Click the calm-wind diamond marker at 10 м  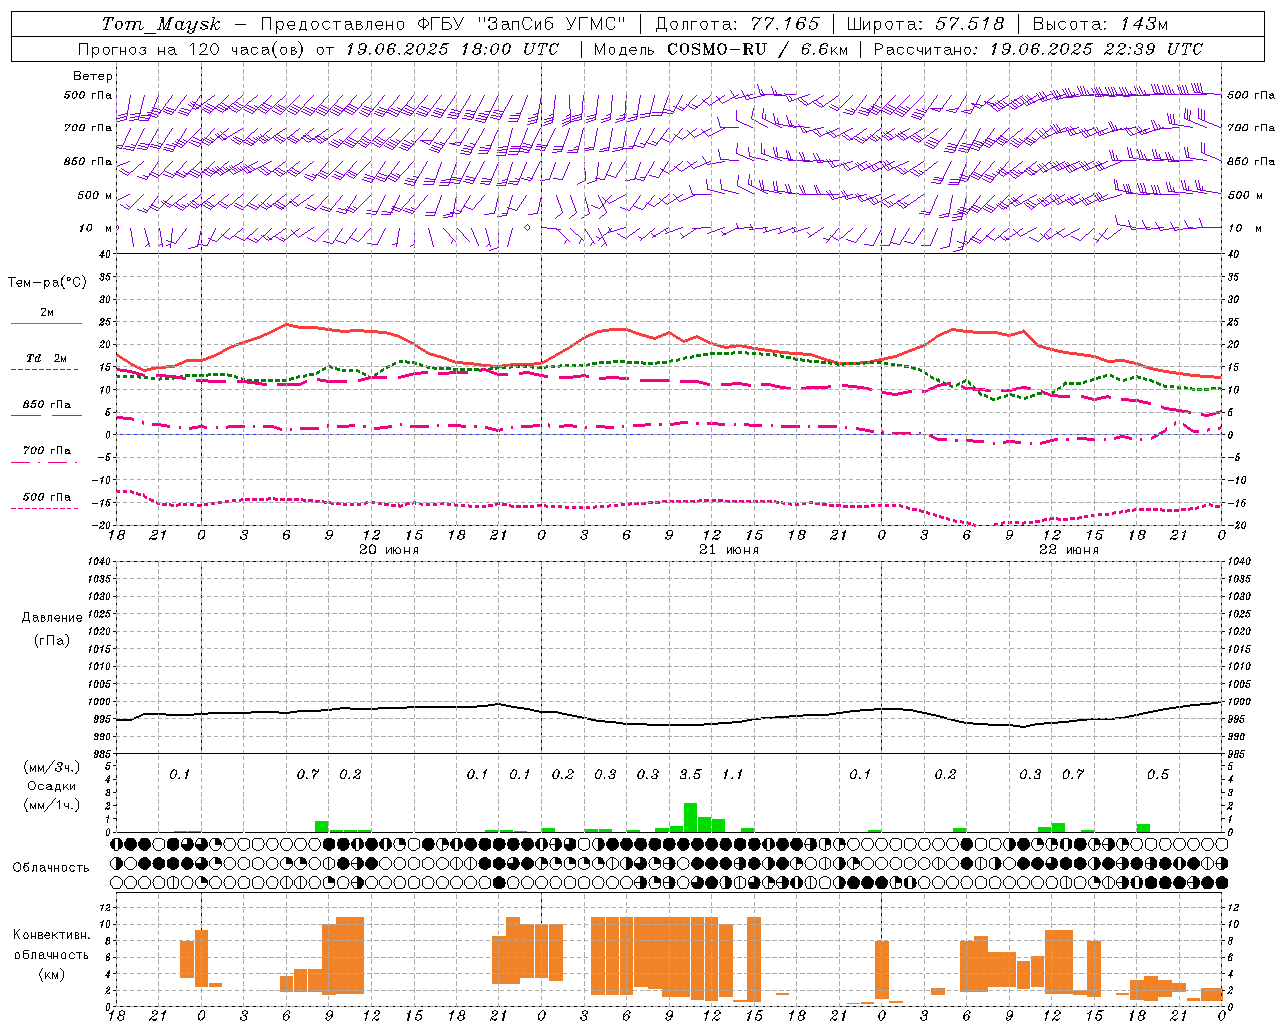click(528, 228)
